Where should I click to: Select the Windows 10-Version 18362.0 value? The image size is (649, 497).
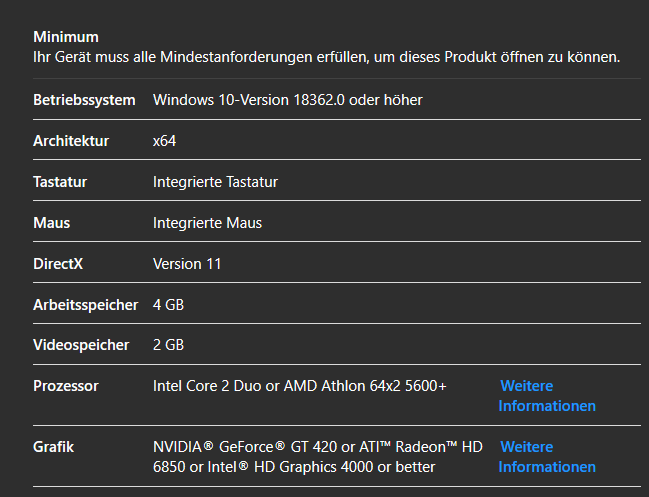coord(288,100)
